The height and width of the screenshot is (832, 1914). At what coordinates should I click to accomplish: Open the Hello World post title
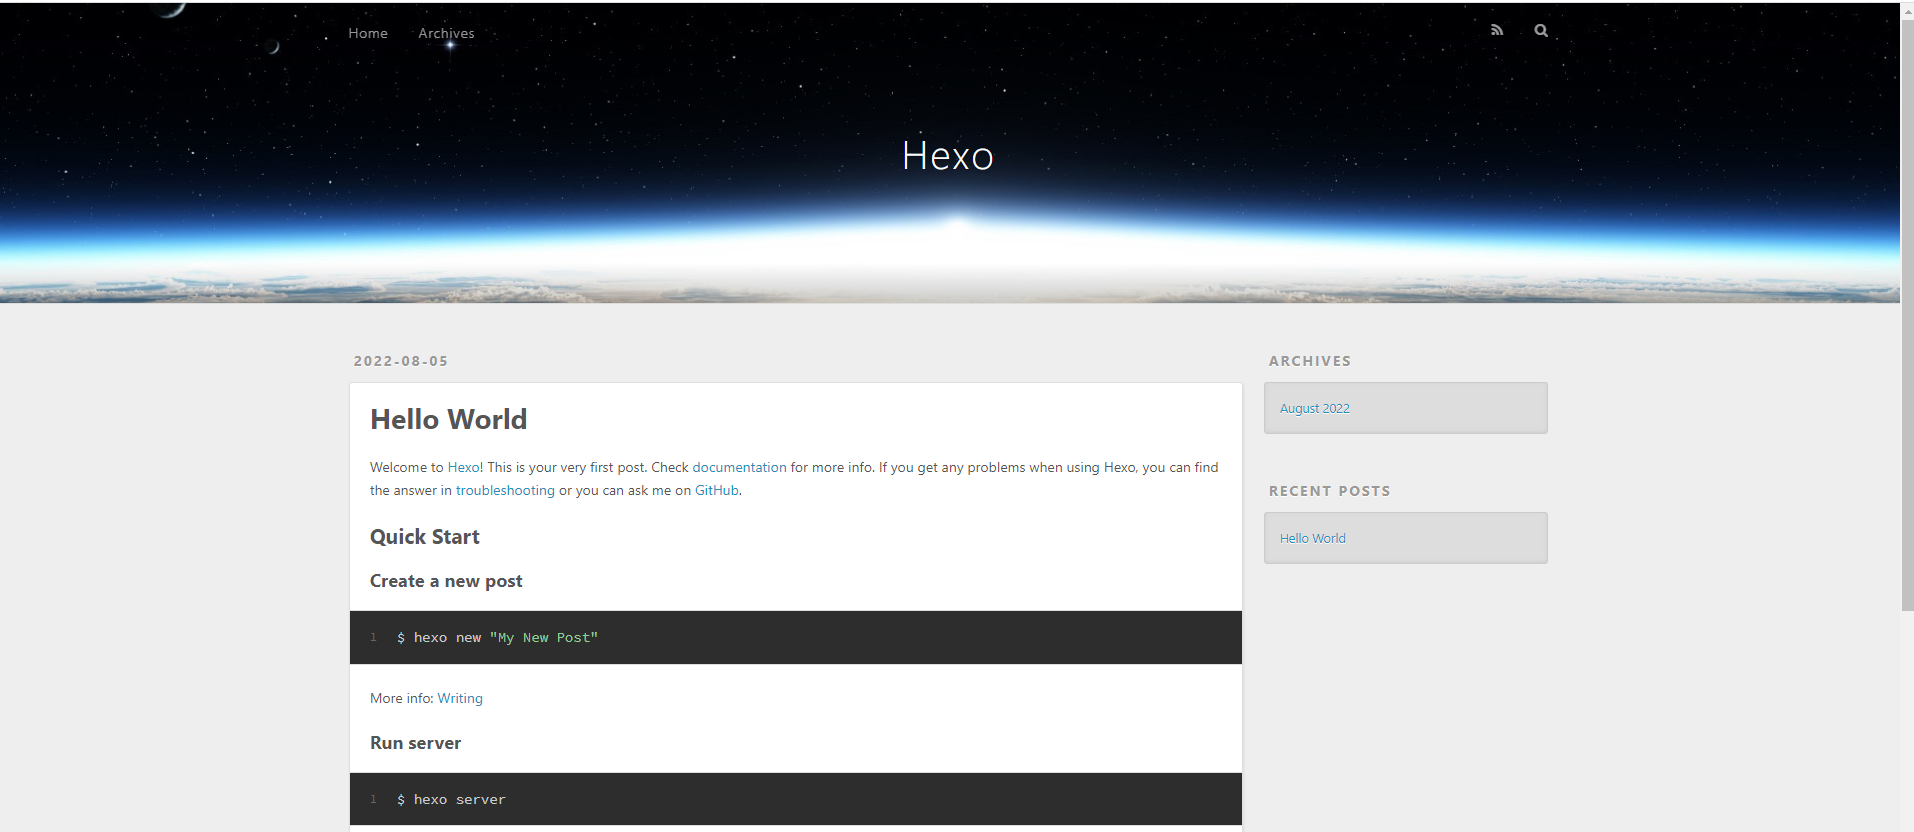point(448,419)
